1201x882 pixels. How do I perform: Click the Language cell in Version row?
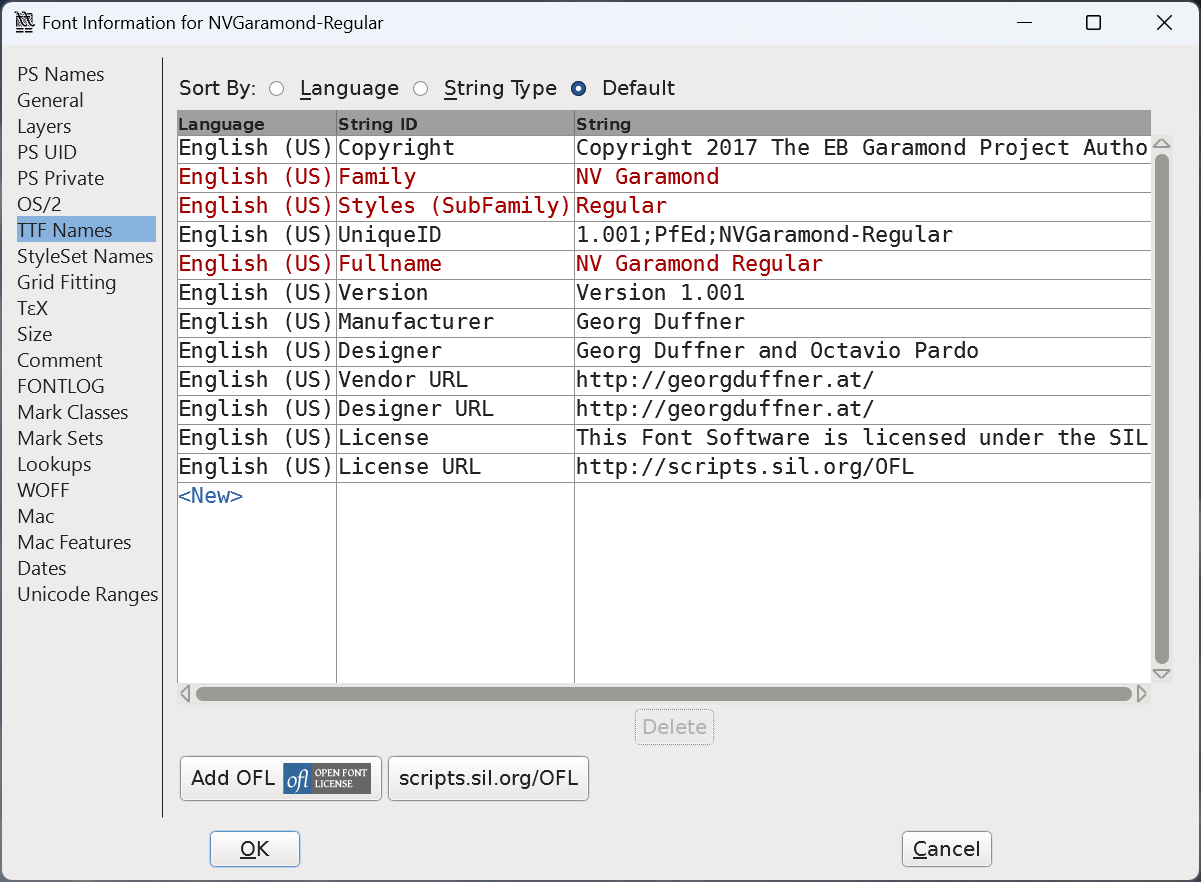pyautogui.click(x=257, y=293)
